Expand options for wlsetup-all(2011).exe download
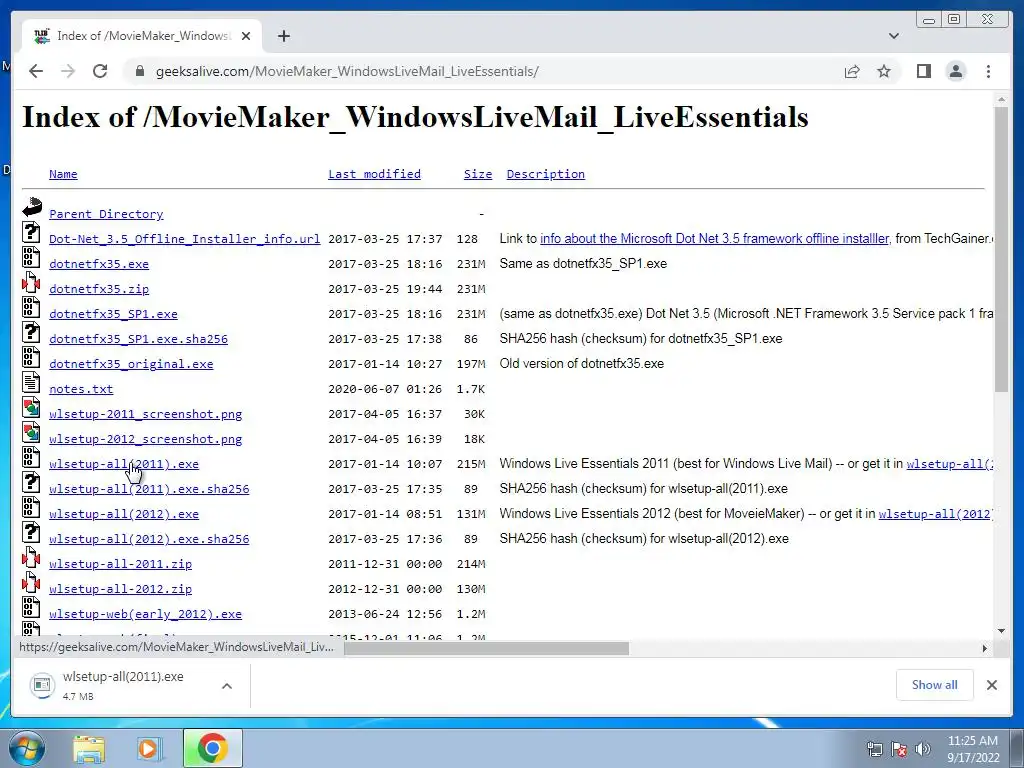The height and width of the screenshot is (768, 1024). 227,686
